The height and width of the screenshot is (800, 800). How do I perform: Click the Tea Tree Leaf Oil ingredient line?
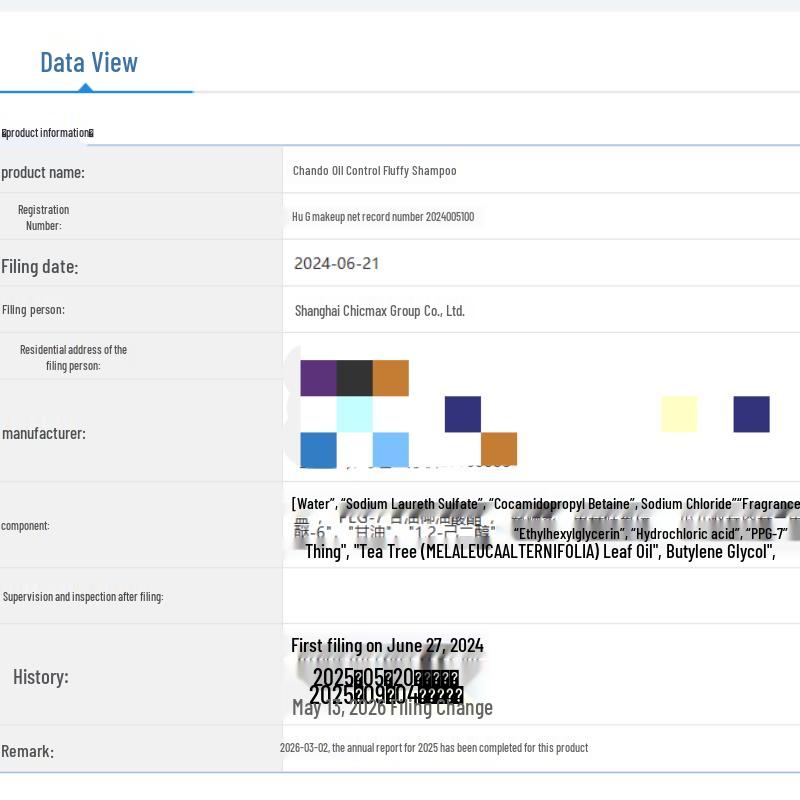pos(540,552)
